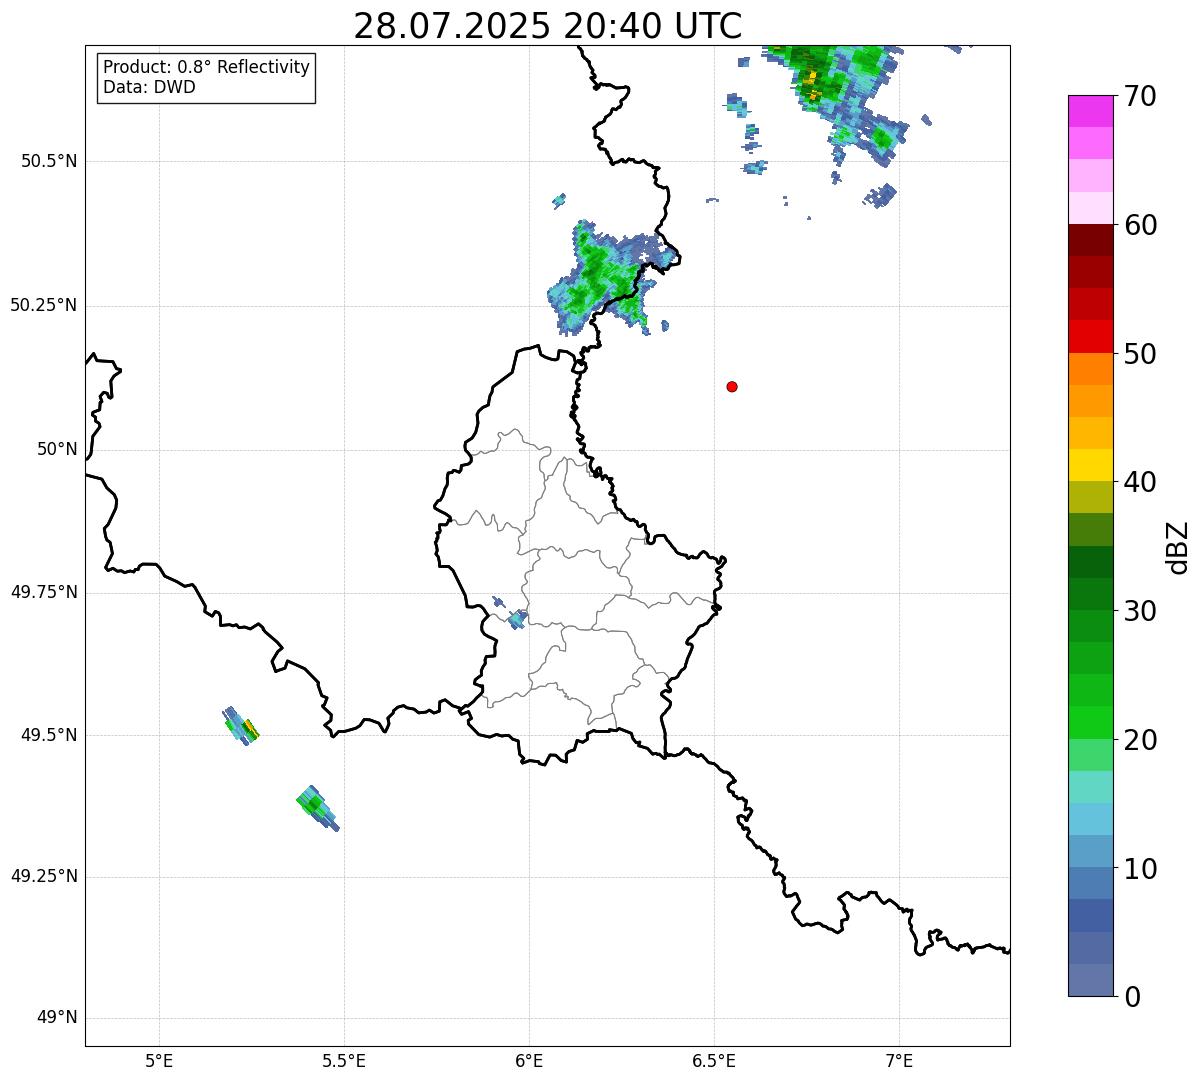Click the colorbar tick label 0
Viewport: 1202px width, 1081px height.
click(x=1131, y=997)
